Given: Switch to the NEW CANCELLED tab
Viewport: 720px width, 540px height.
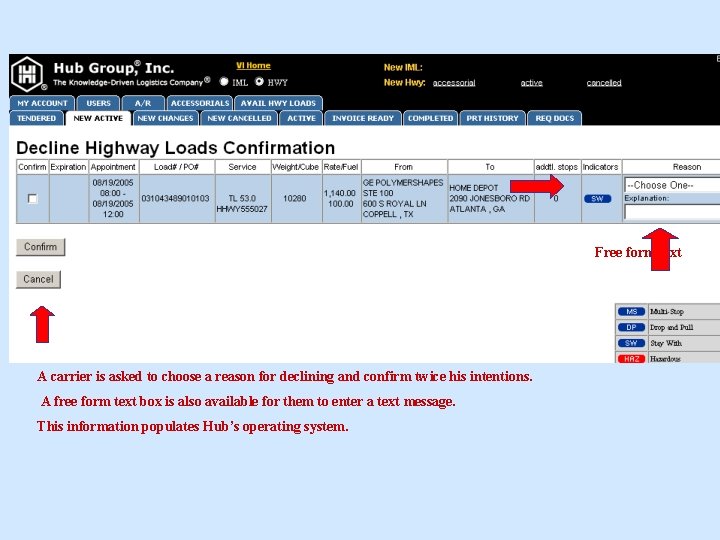Looking at the screenshot, I should [239, 118].
